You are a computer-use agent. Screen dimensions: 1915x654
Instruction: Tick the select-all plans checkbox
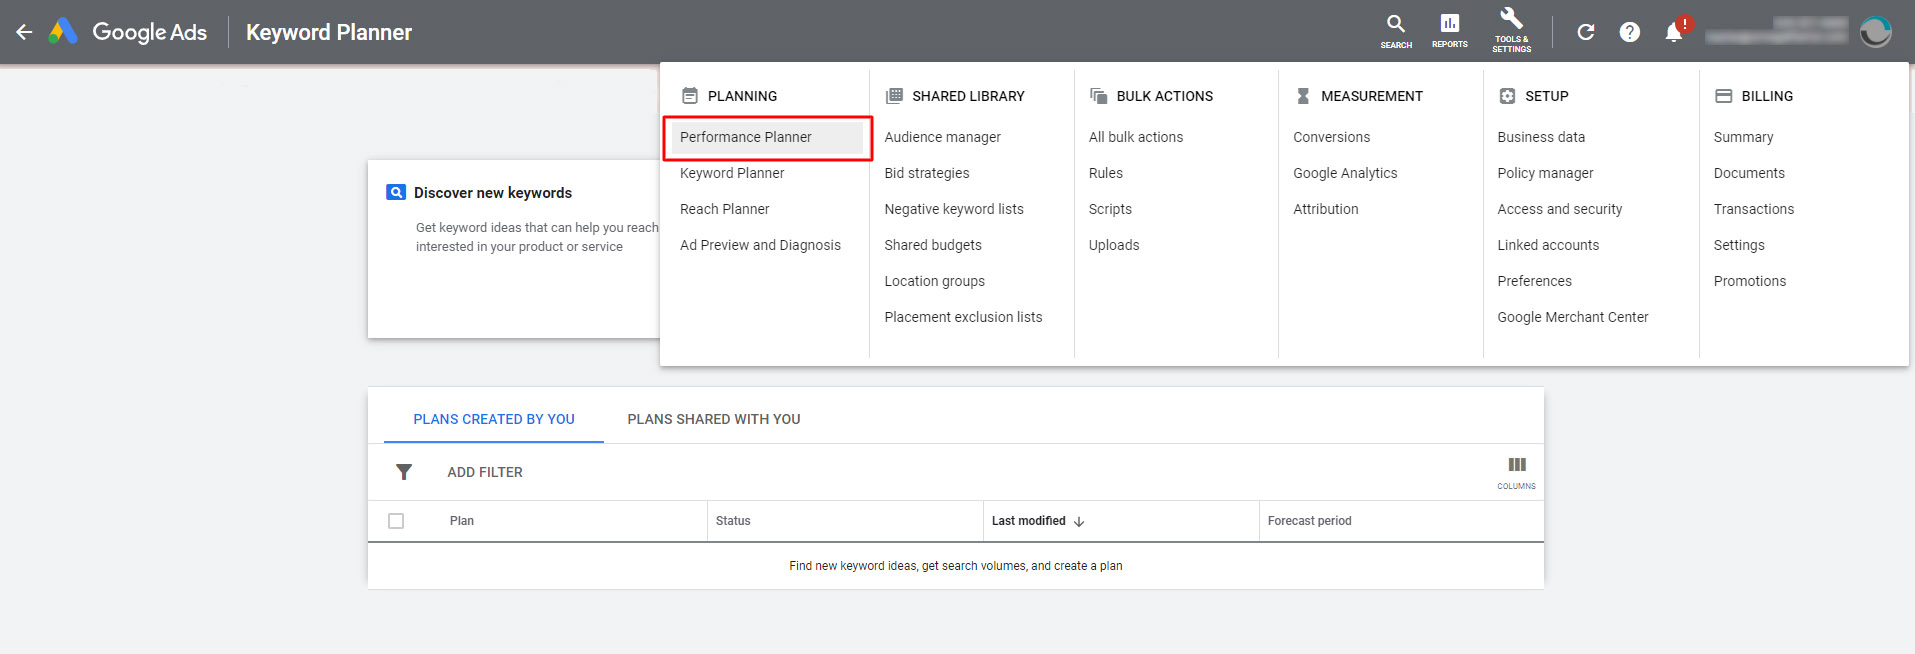click(x=396, y=521)
